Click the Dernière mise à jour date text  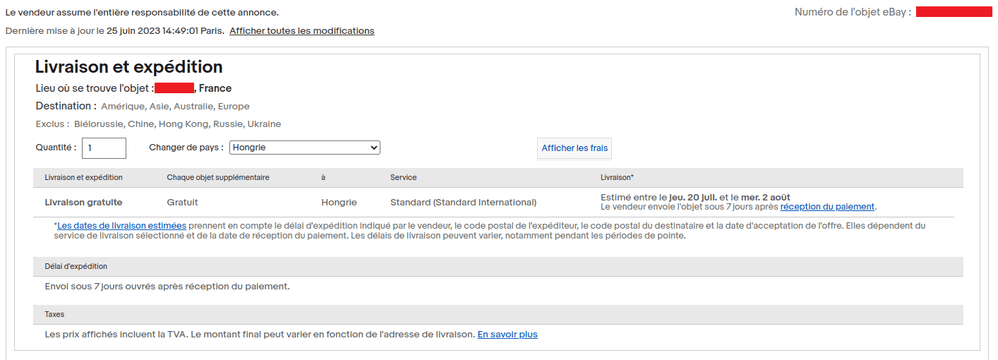pyautogui.click(x=115, y=31)
